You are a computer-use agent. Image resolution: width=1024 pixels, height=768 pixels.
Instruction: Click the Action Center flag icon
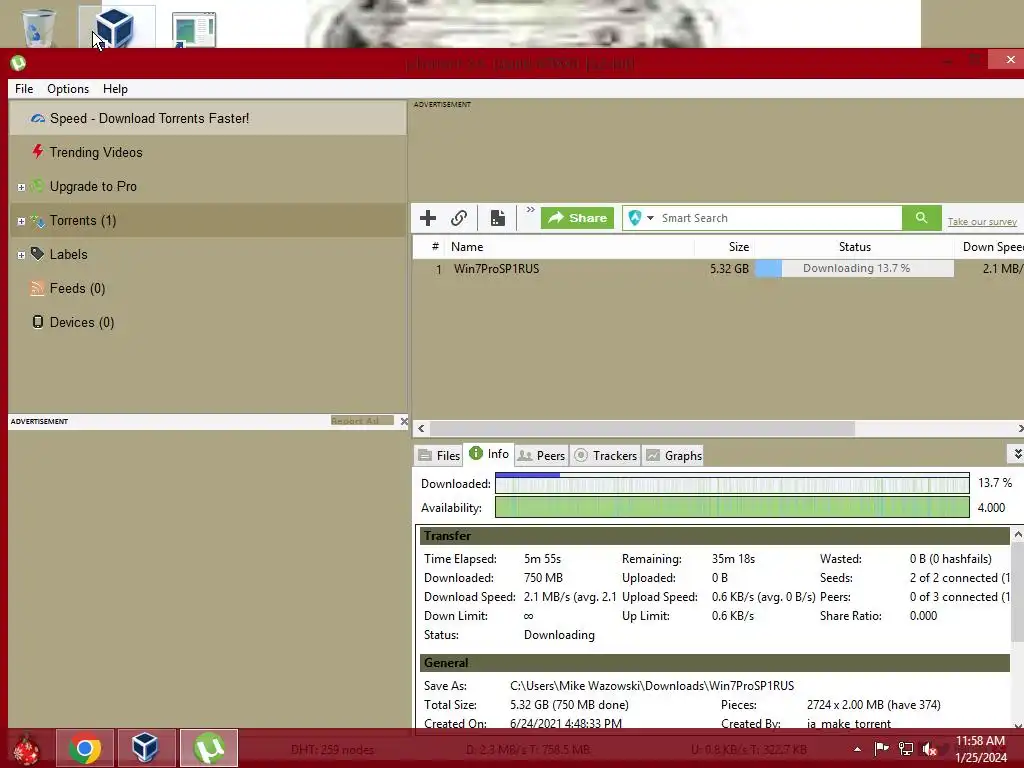coord(881,748)
